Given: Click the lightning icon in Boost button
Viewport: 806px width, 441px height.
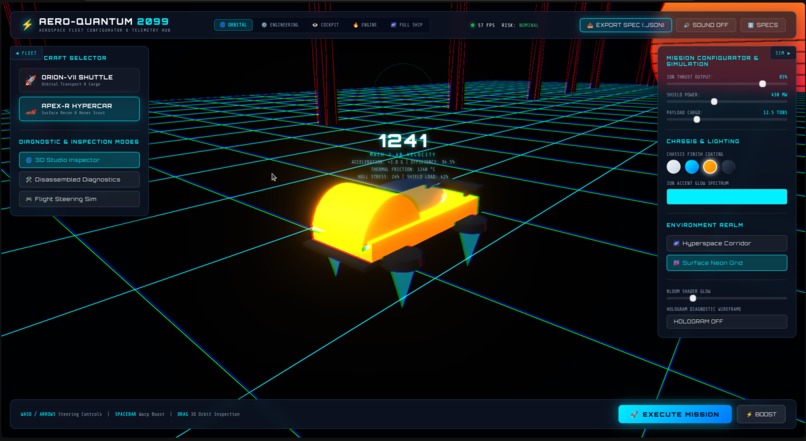Looking at the screenshot, I should pyautogui.click(x=749, y=414).
